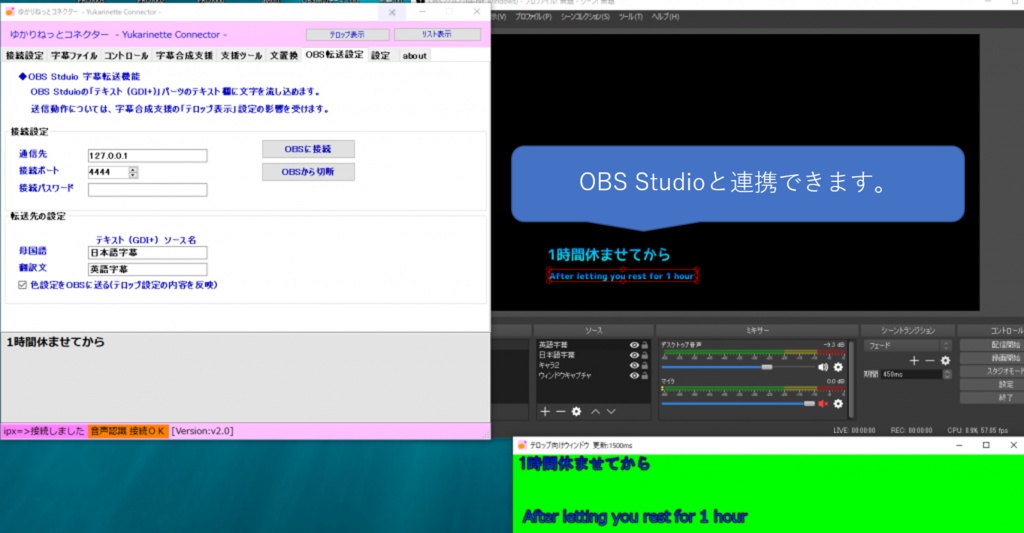
Task: Switch to the 字幕ファイル tab
Action: pos(74,56)
